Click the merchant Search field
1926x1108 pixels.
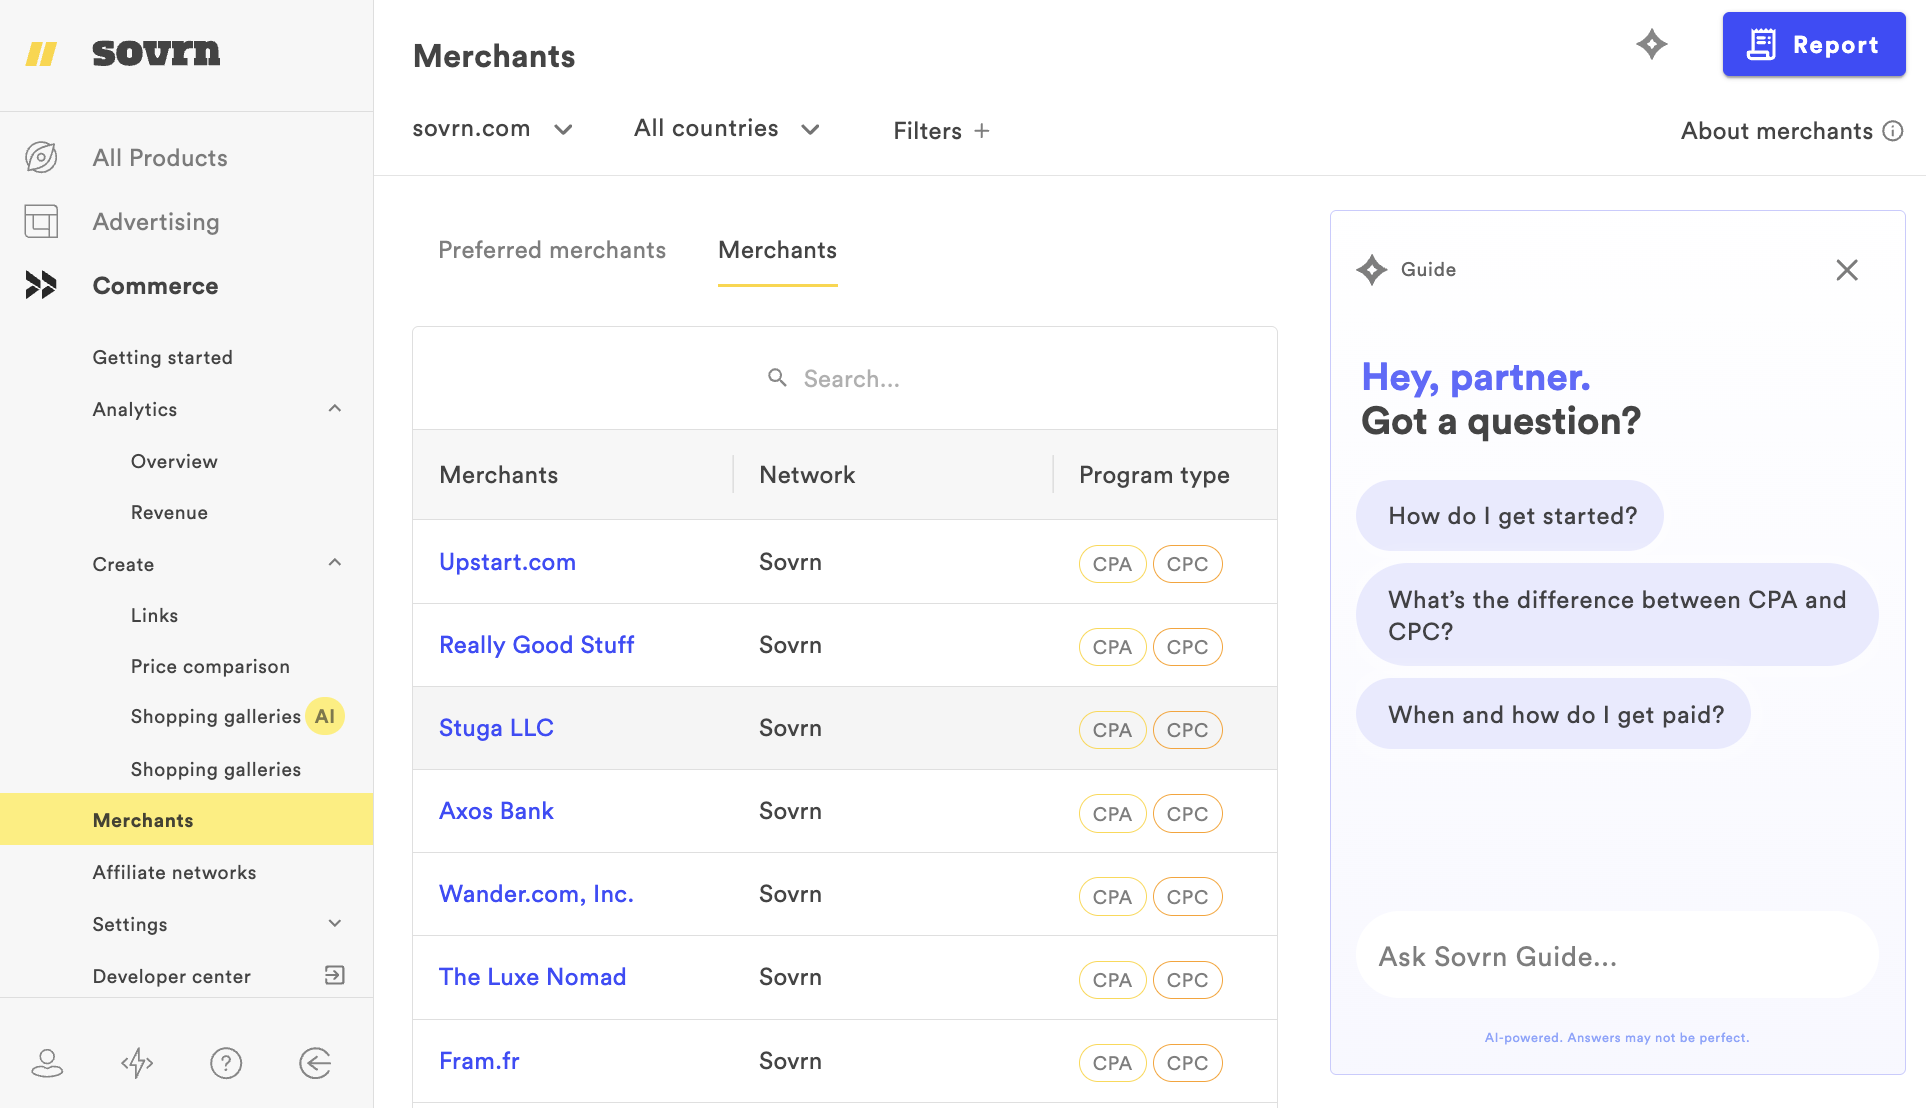[x=850, y=379]
